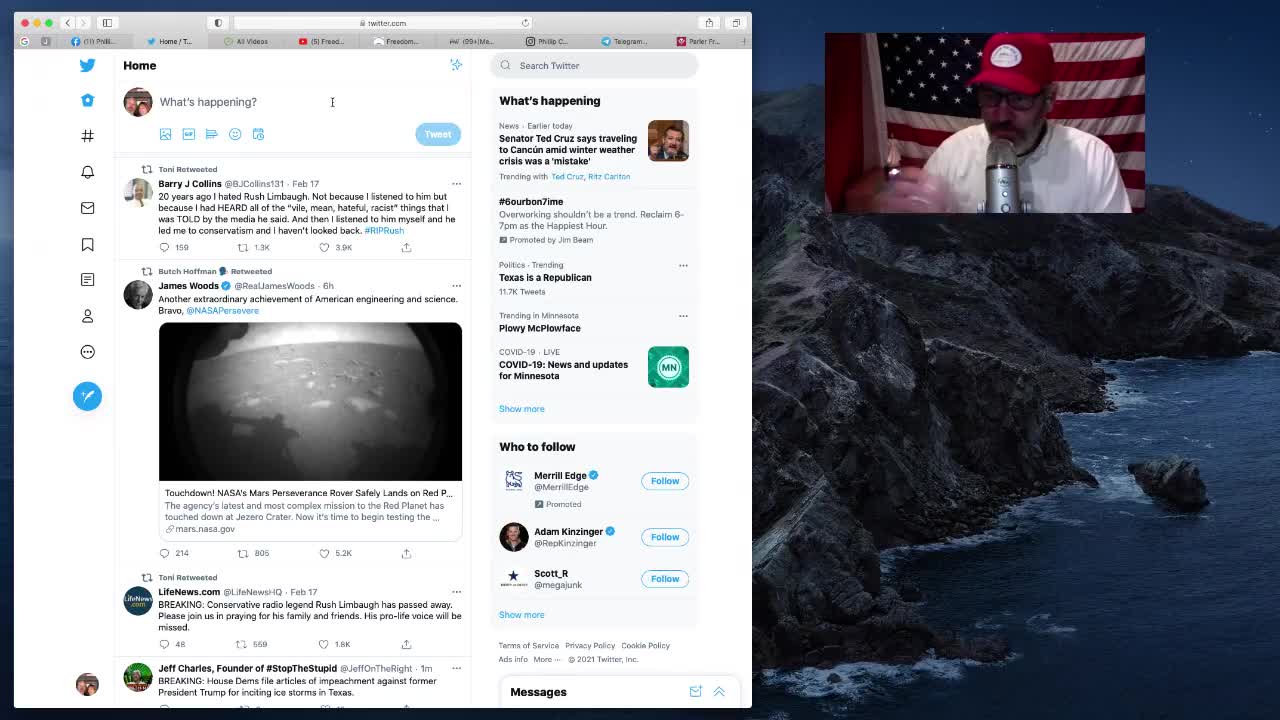Open options menu on LifeNews.com tweet
The image size is (1280, 720).
click(x=456, y=592)
